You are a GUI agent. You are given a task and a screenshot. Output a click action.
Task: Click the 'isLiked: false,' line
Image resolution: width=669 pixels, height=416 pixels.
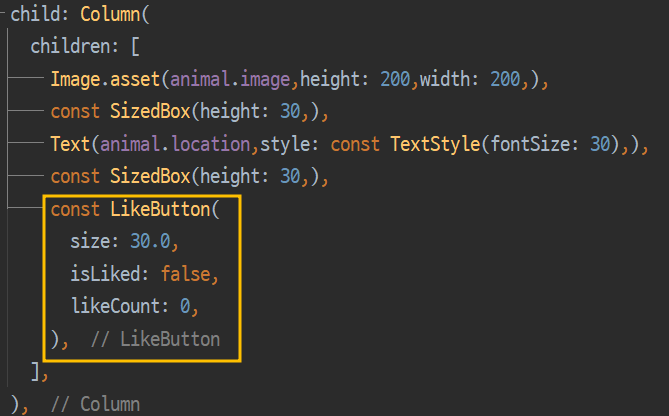pyautogui.click(x=145, y=274)
